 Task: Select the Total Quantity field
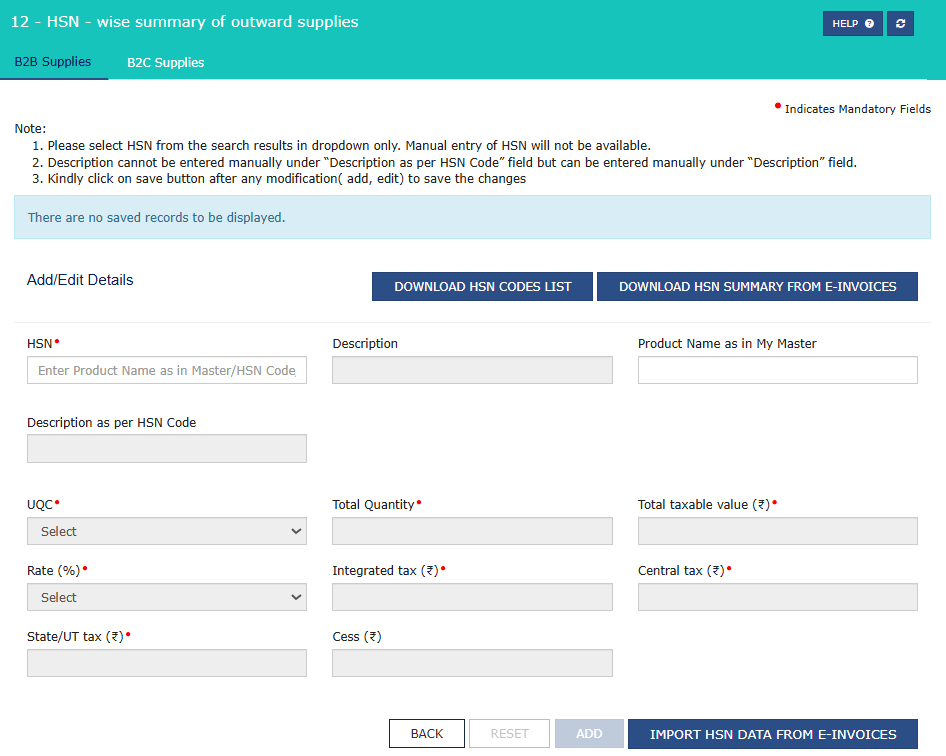472,531
